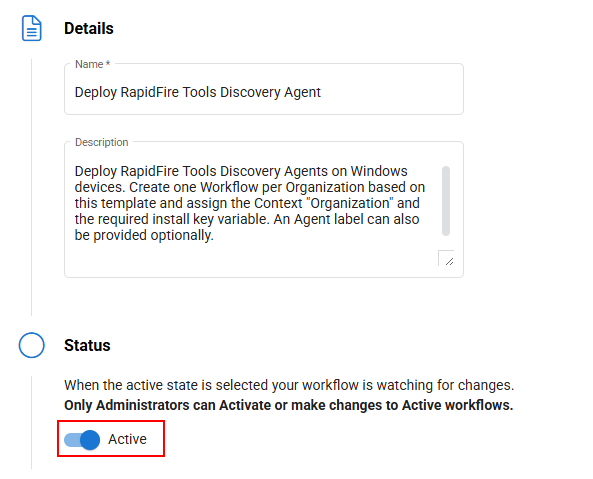Click the Active label beside the switch

[x=127, y=439]
